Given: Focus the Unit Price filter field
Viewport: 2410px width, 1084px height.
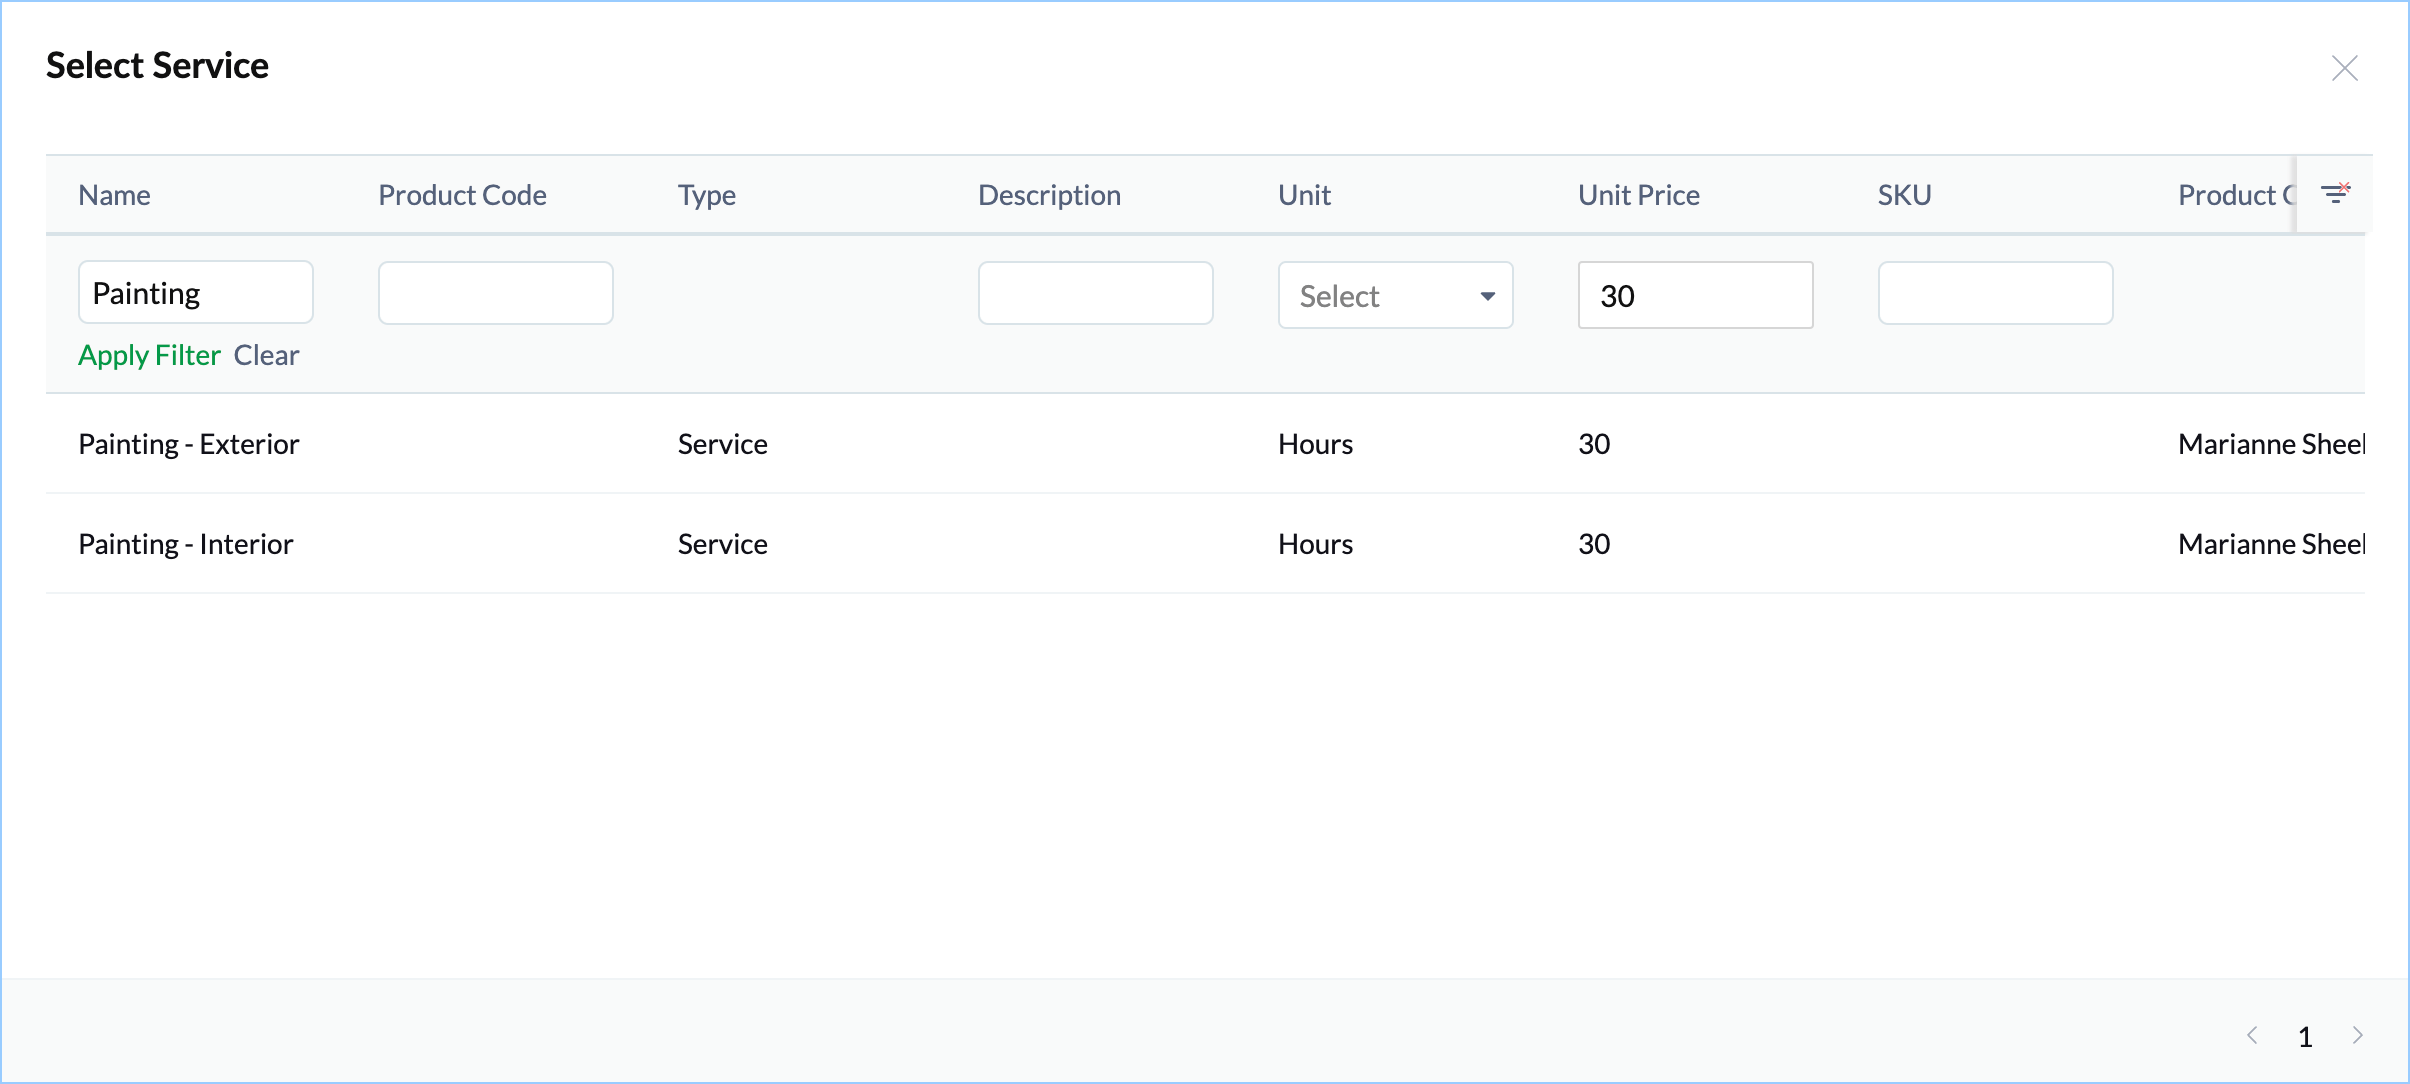Looking at the screenshot, I should point(1695,295).
